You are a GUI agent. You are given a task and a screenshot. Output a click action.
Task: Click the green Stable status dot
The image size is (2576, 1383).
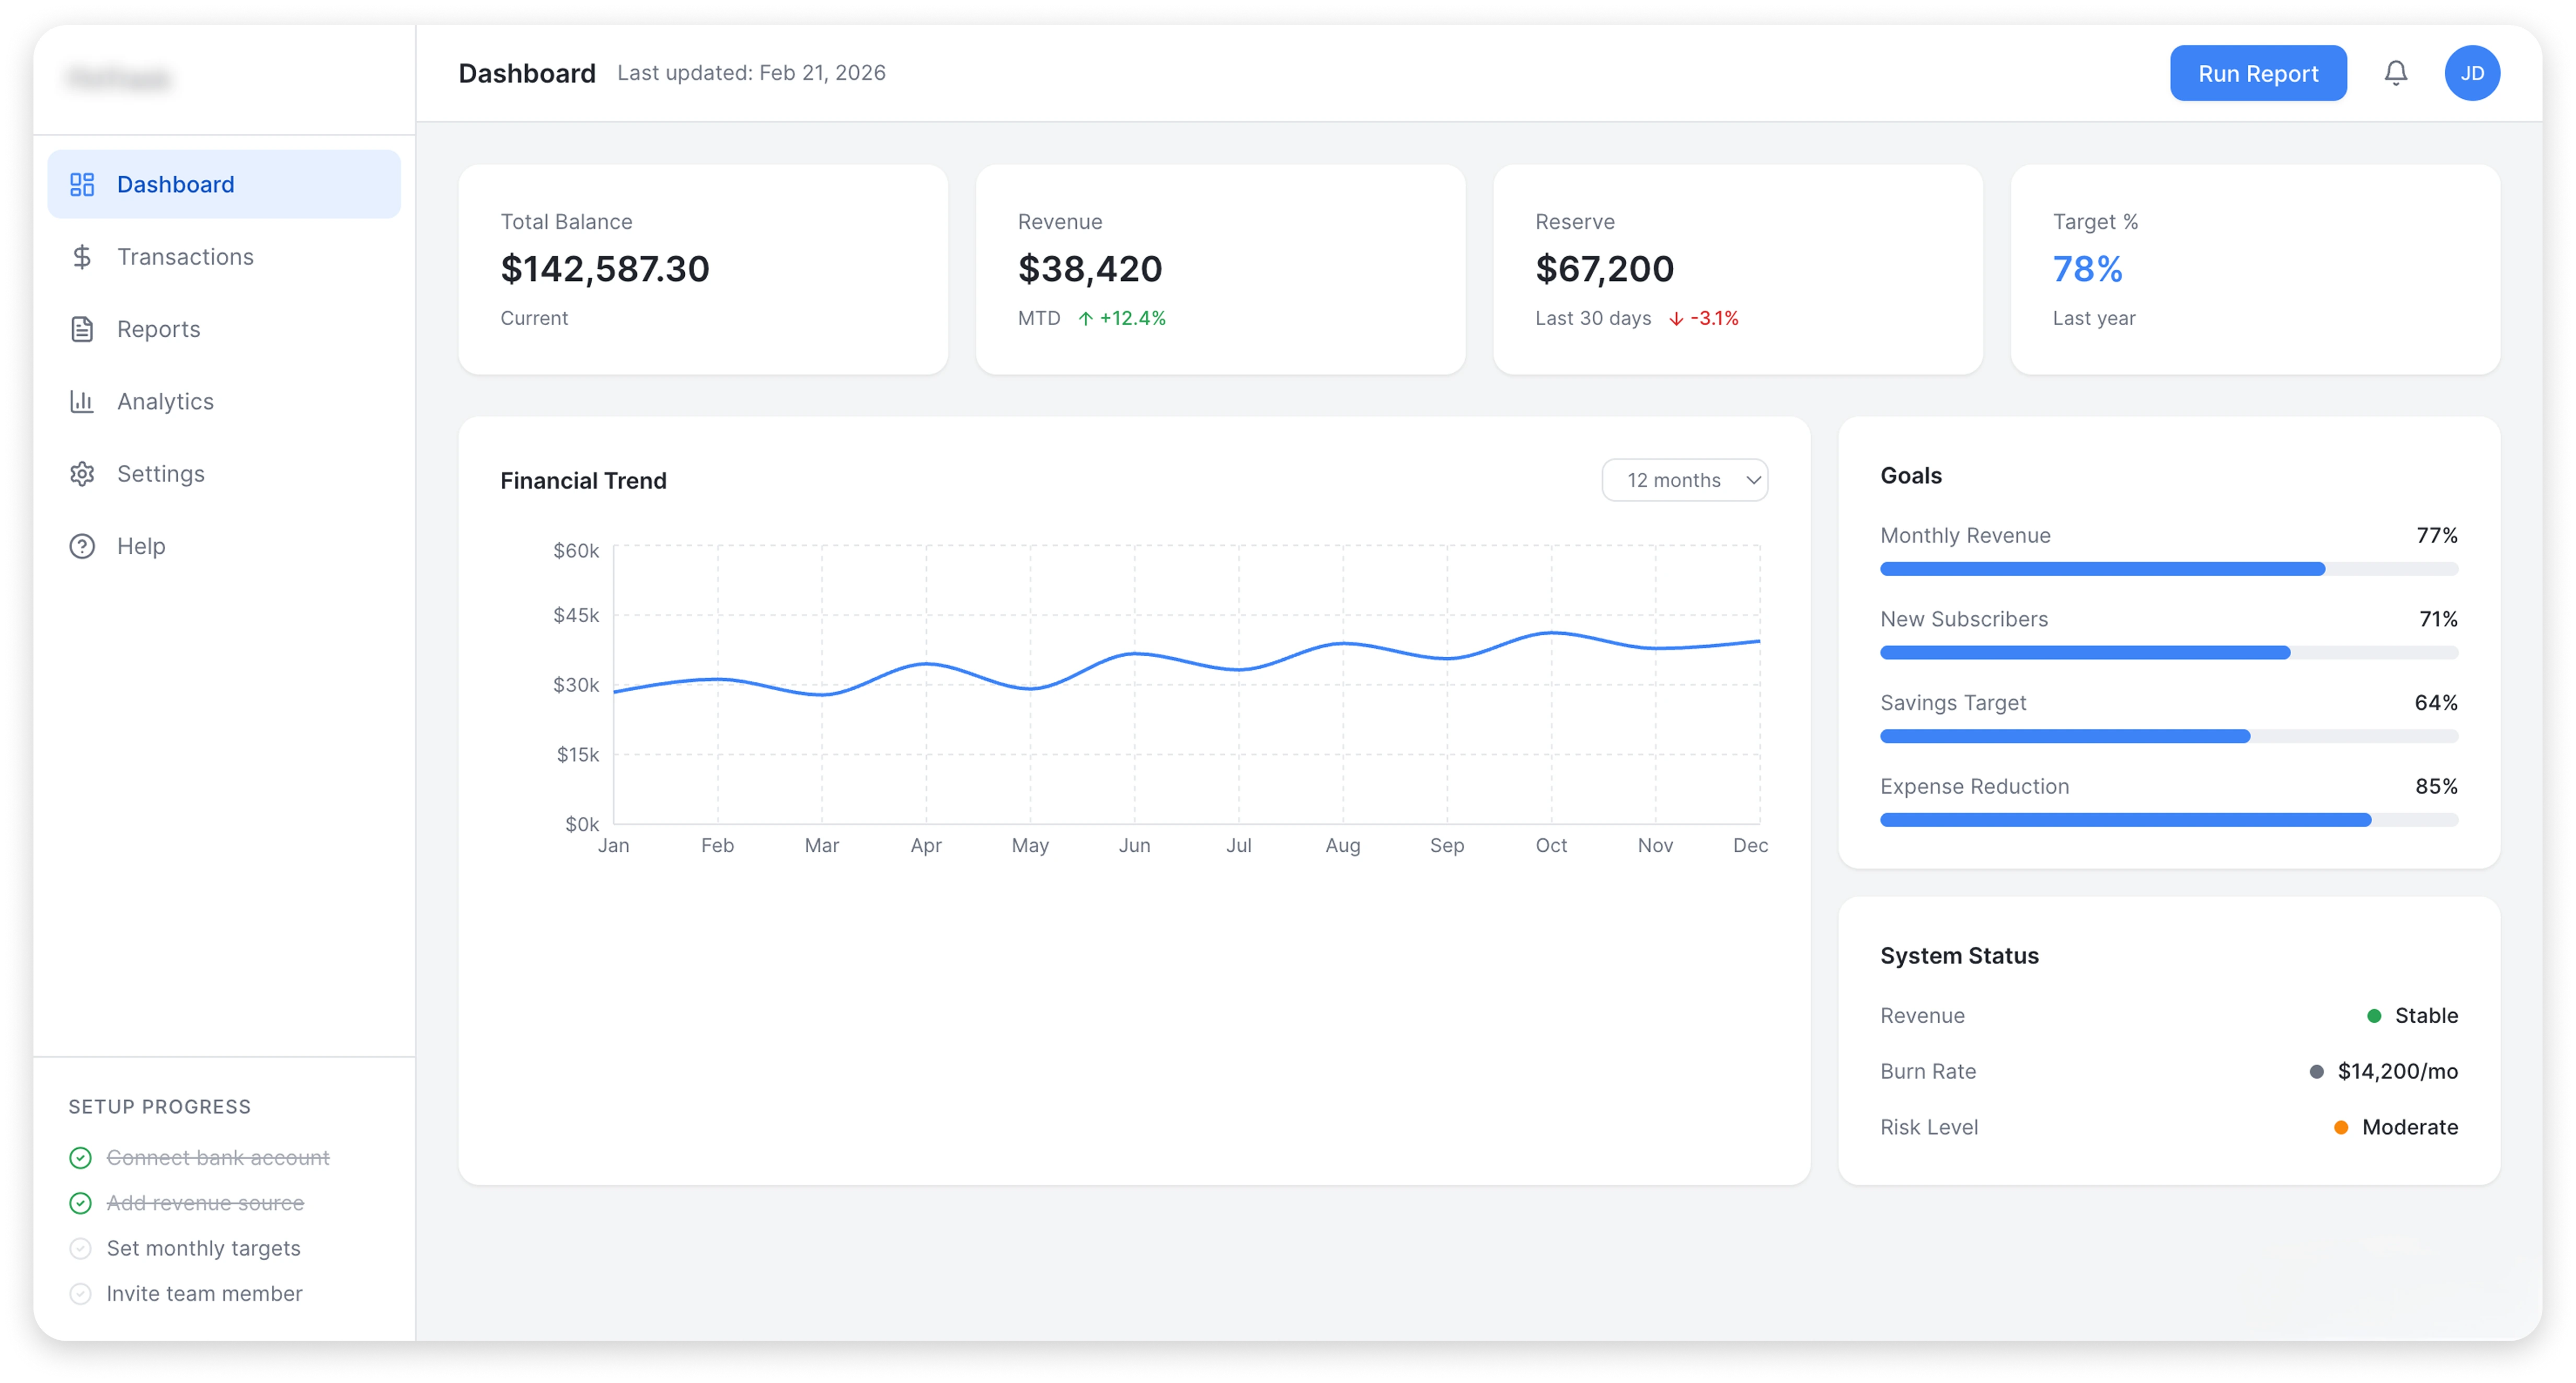click(2374, 1016)
